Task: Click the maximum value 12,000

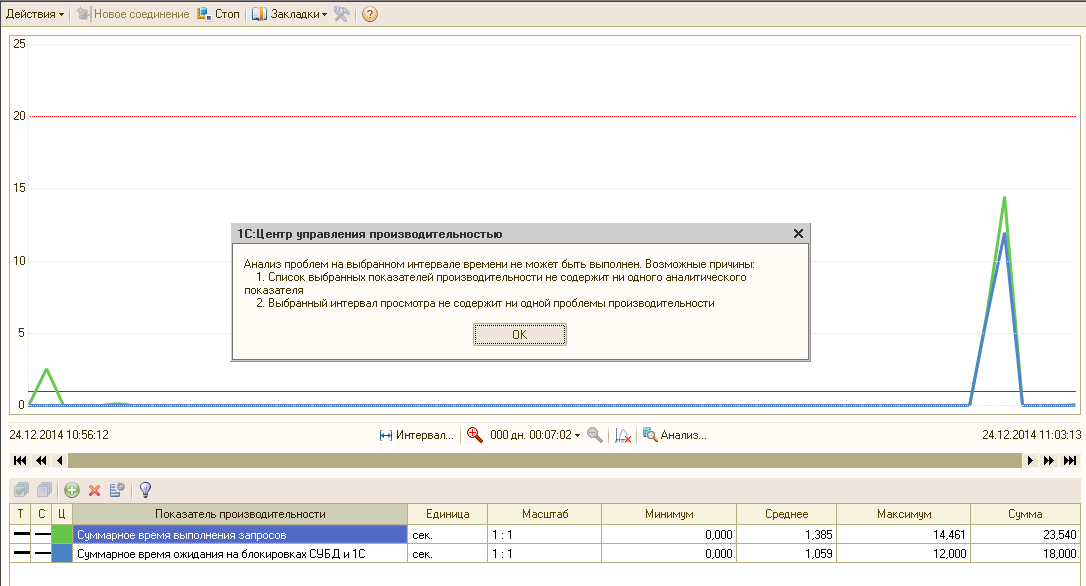Action: pyautogui.click(x=904, y=553)
